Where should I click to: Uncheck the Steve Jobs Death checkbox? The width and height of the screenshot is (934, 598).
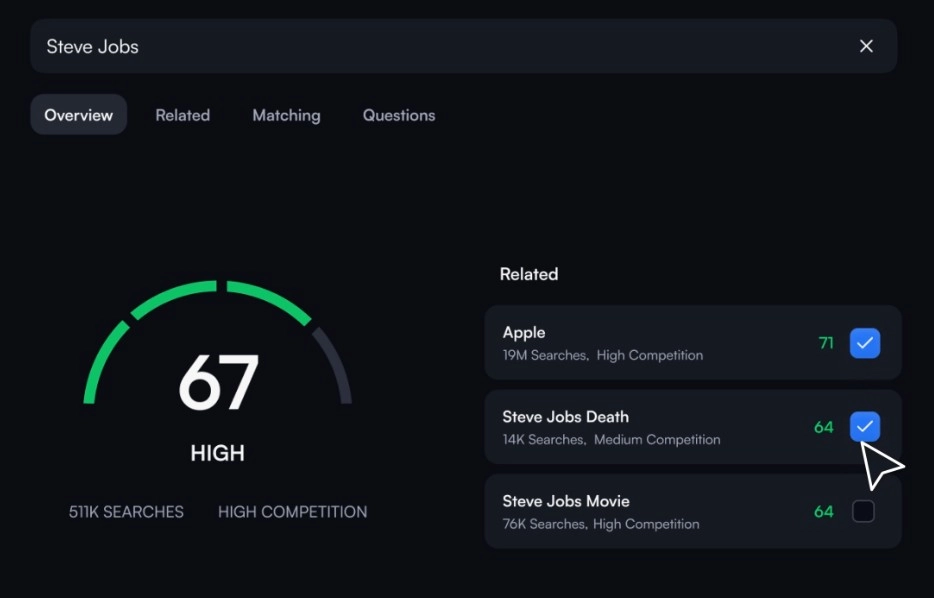(x=864, y=427)
